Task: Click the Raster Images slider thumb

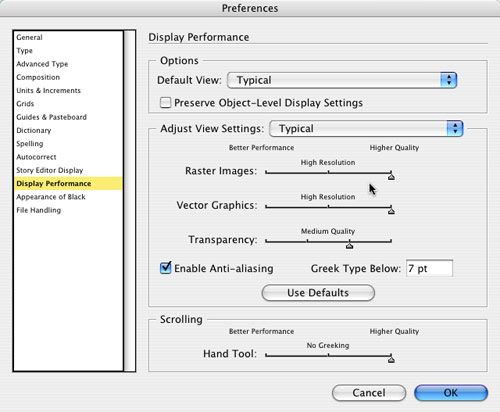Action: pos(391,177)
